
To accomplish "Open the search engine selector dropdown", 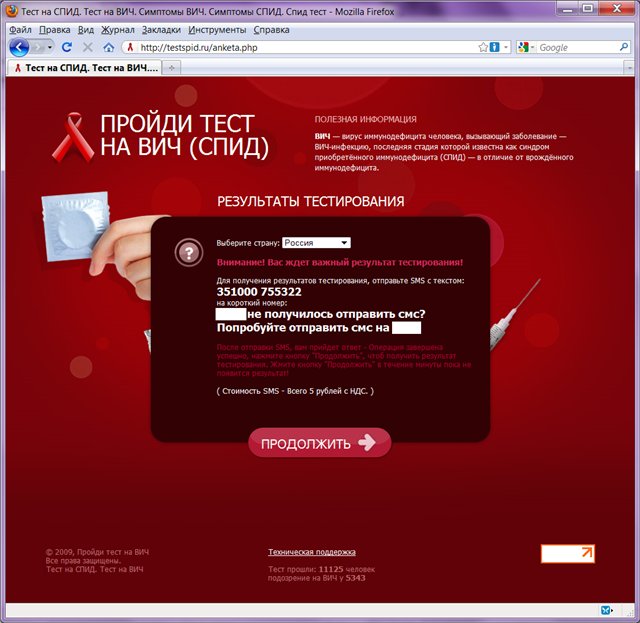I will [529, 47].
